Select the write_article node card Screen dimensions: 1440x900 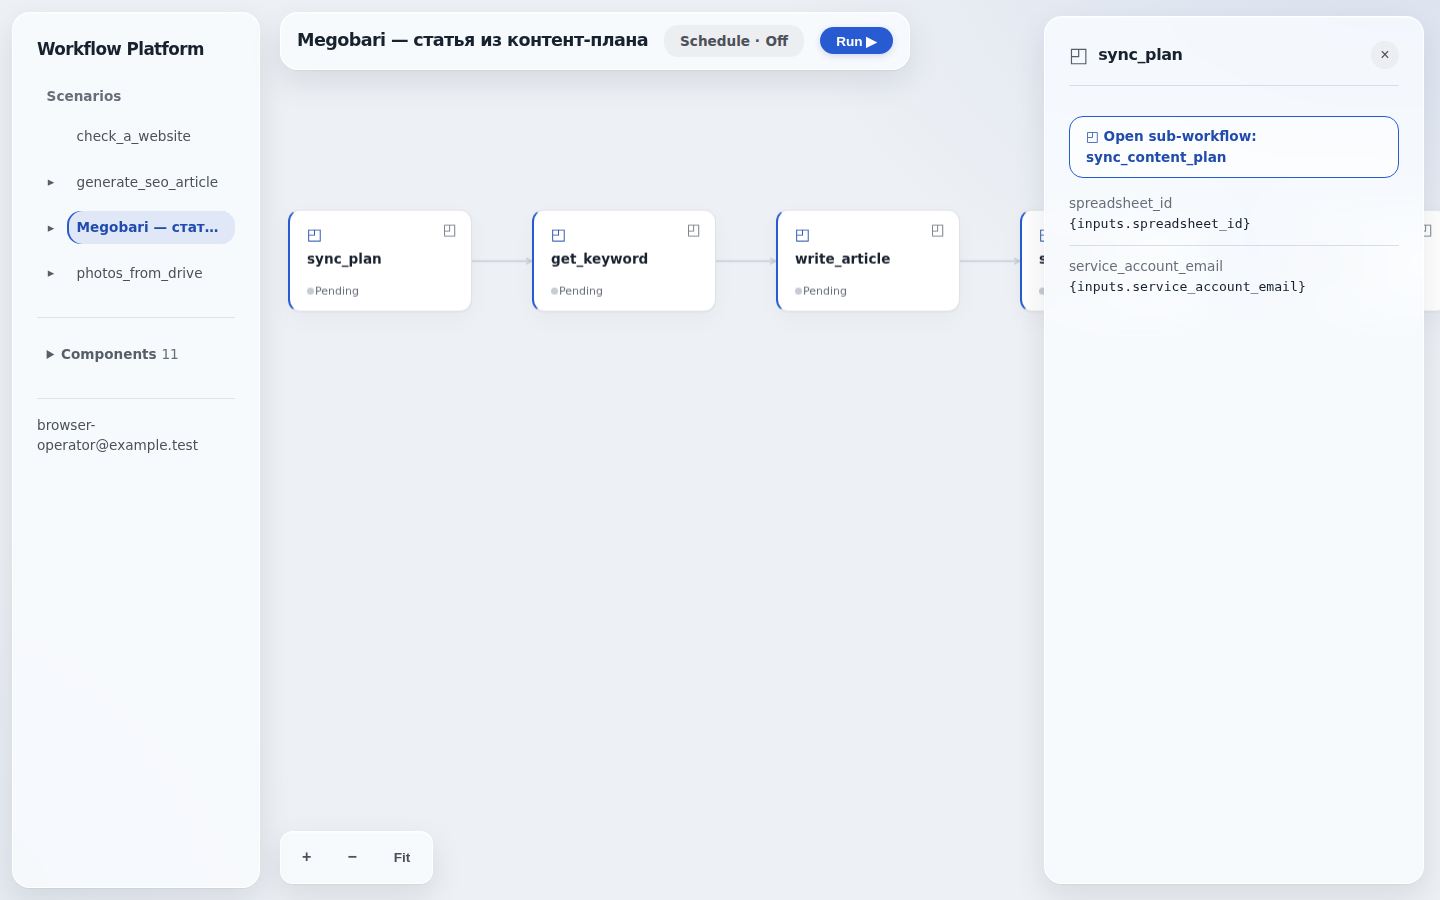[868, 261]
